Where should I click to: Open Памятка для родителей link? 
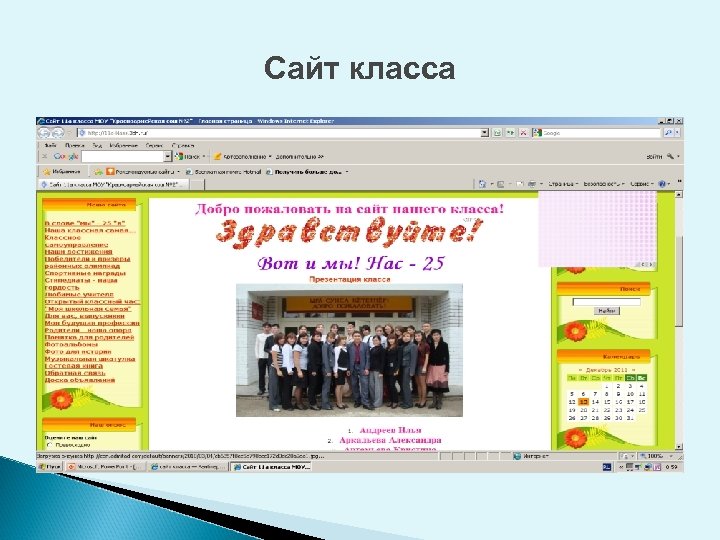(89, 337)
